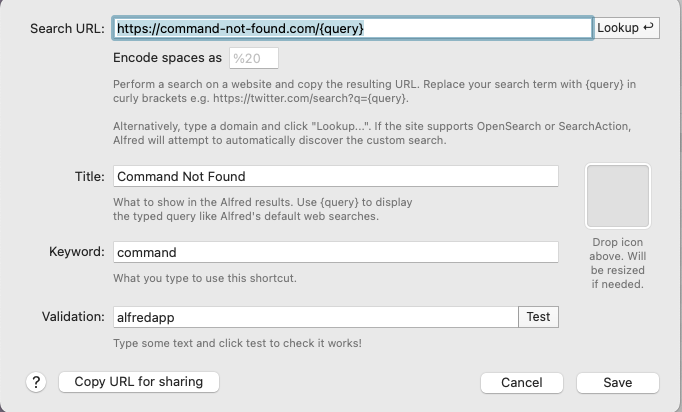Save the custom search
Viewport: 682px width, 412px height.
click(x=617, y=383)
